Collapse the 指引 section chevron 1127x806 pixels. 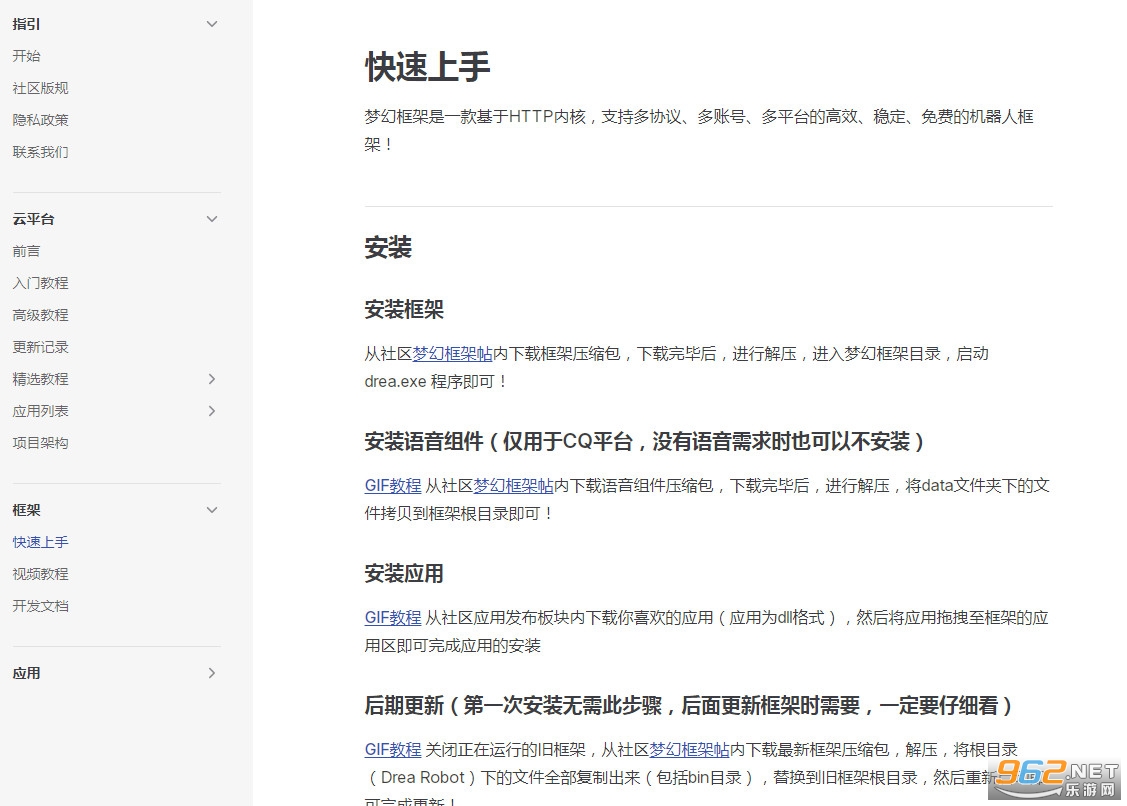tap(211, 24)
